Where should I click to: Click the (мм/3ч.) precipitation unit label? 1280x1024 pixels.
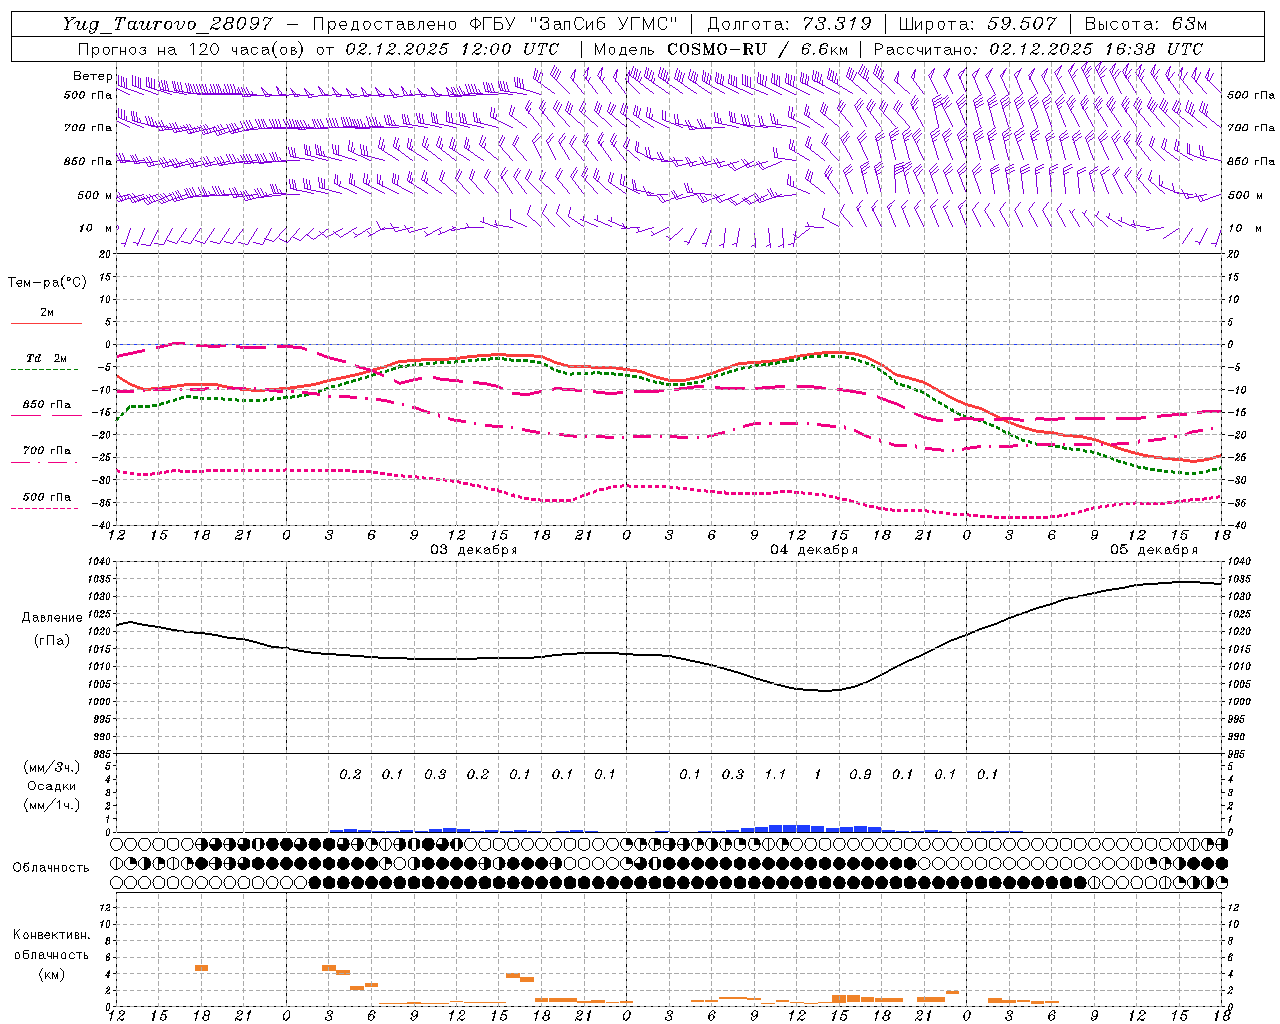pyautogui.click(x=52, y=767)
